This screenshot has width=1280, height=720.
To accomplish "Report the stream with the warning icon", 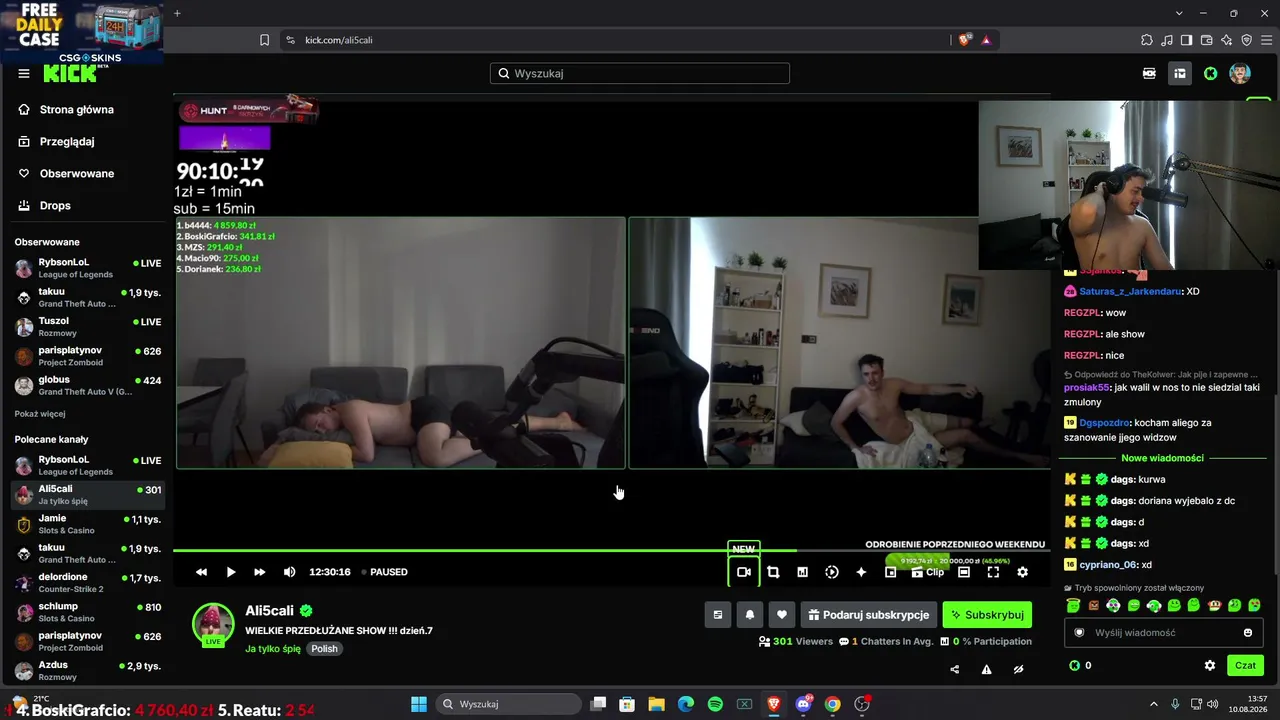I will point(986,670).
